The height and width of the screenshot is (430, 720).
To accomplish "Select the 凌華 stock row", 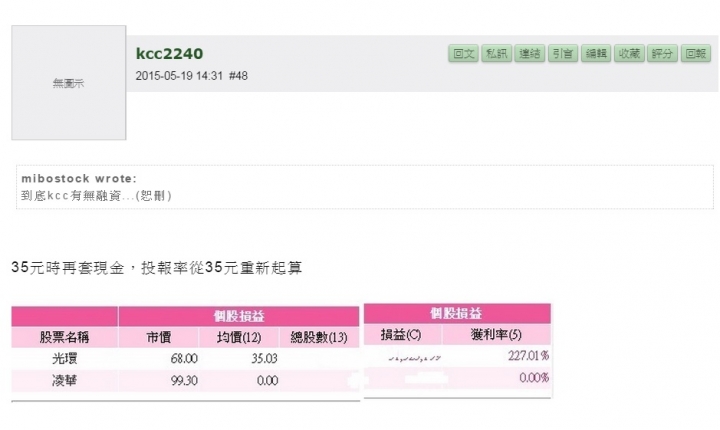I will (186, 380).
